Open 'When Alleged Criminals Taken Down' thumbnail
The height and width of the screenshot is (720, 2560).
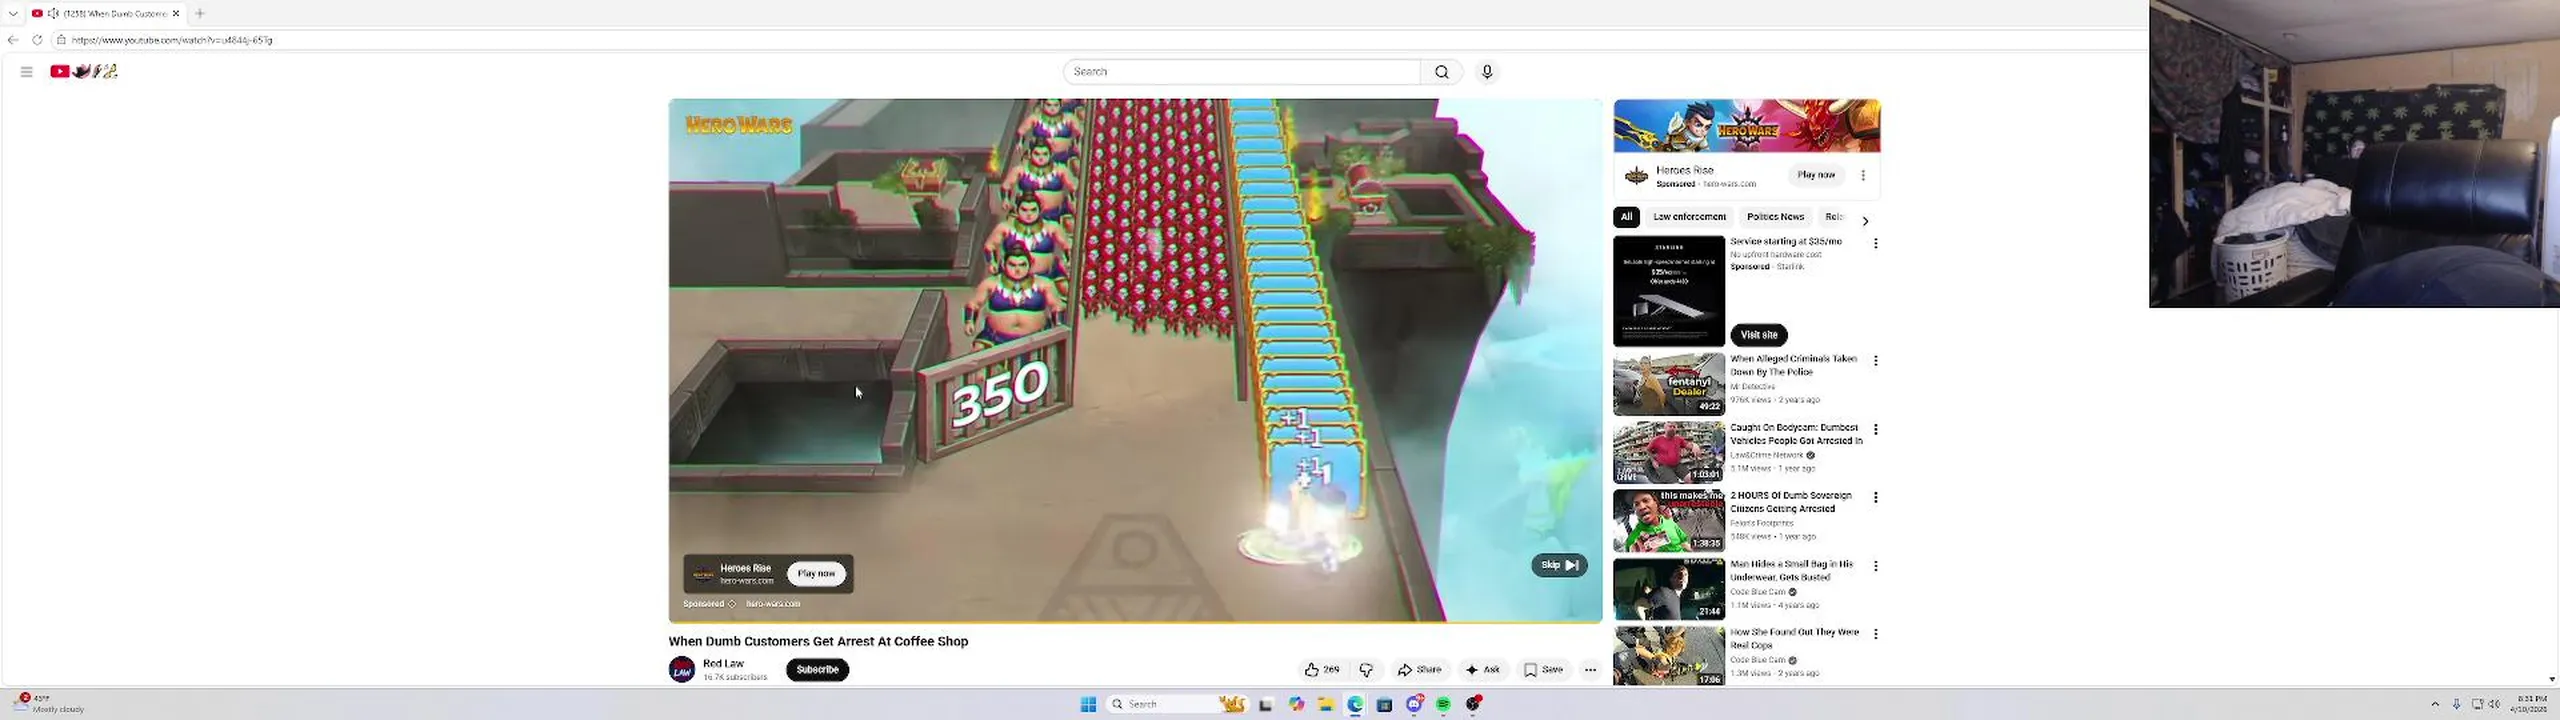(x=1669, y=384)
